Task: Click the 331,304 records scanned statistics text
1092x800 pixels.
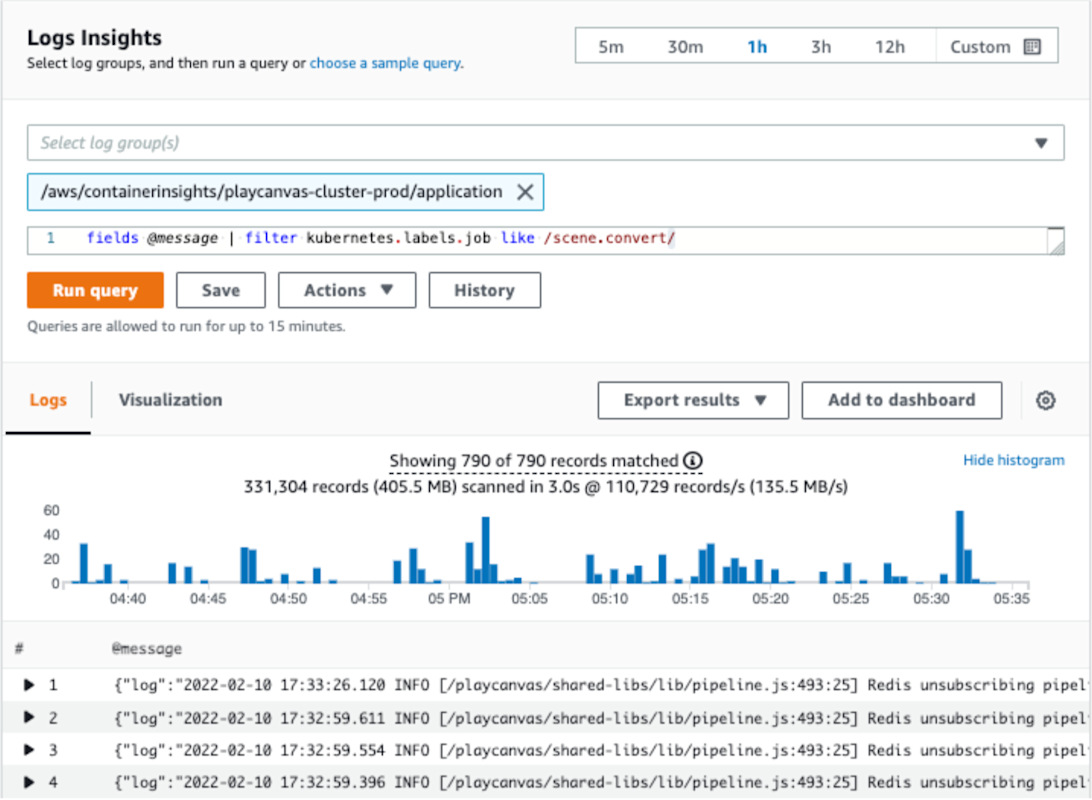Action: 545,487
